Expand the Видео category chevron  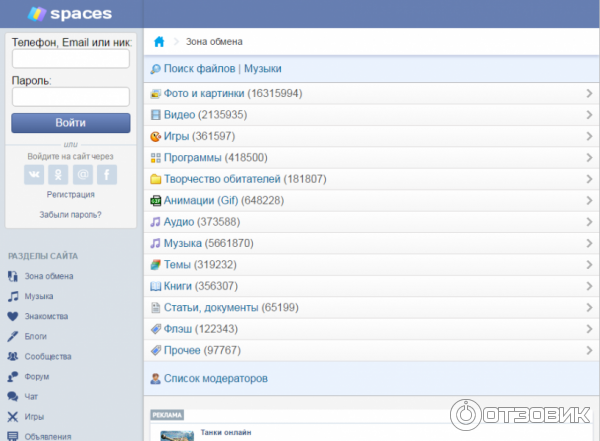[589, 115]
